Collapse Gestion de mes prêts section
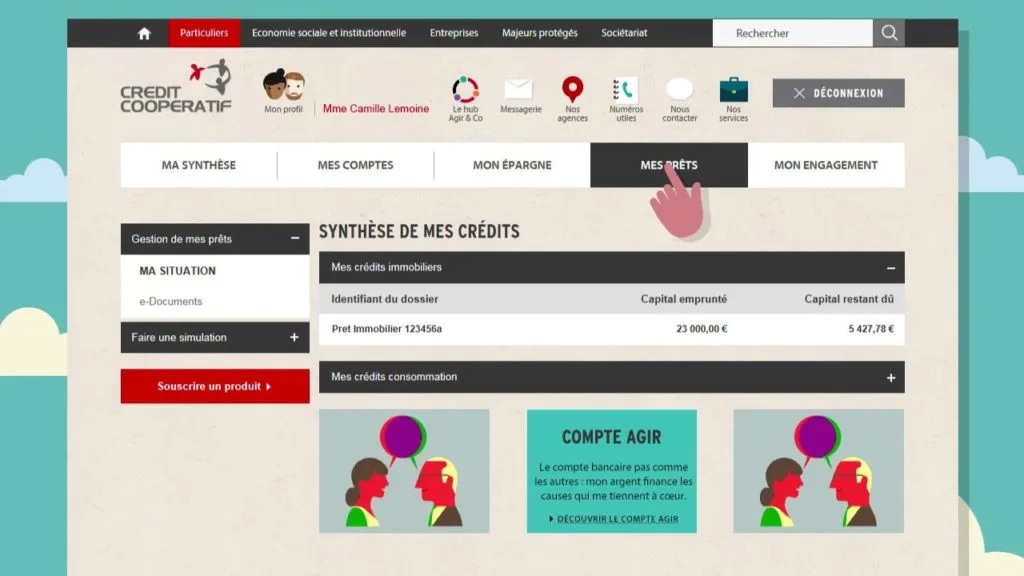Viewport: 1024px width, 576px height. tap(295, 239)
